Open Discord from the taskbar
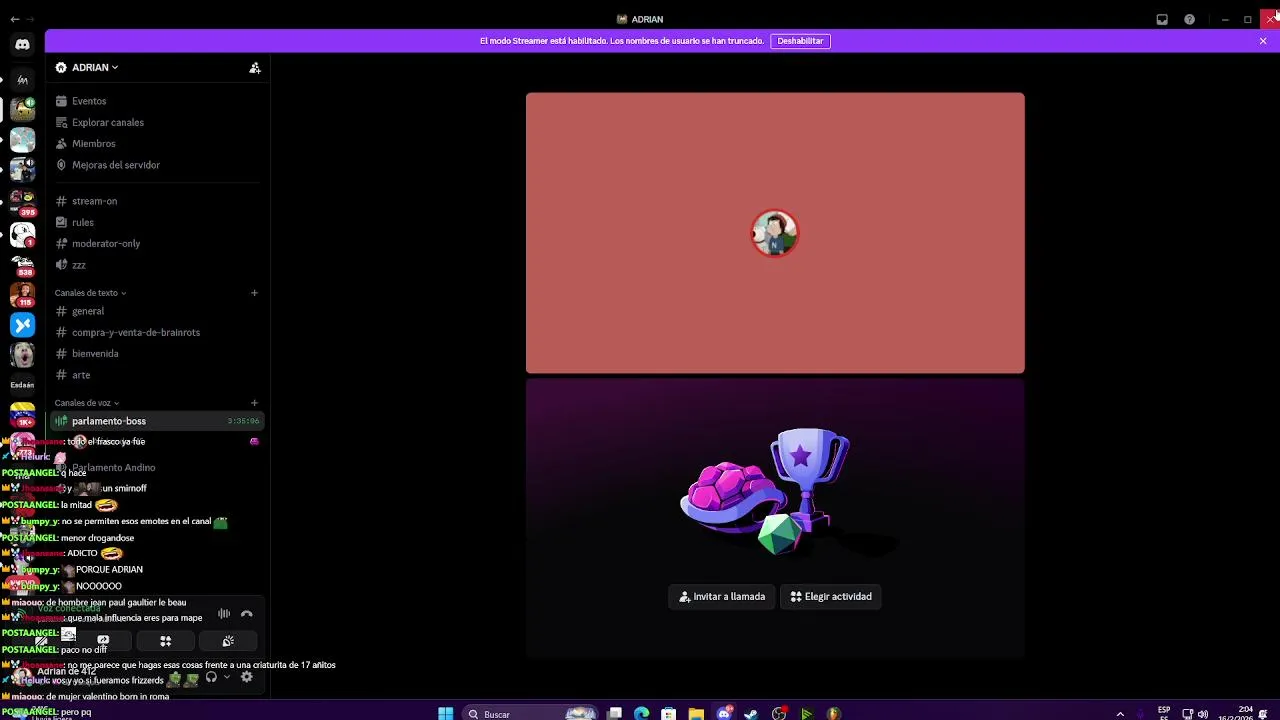This screenshot has height=720, width=1280. point(724,714)
